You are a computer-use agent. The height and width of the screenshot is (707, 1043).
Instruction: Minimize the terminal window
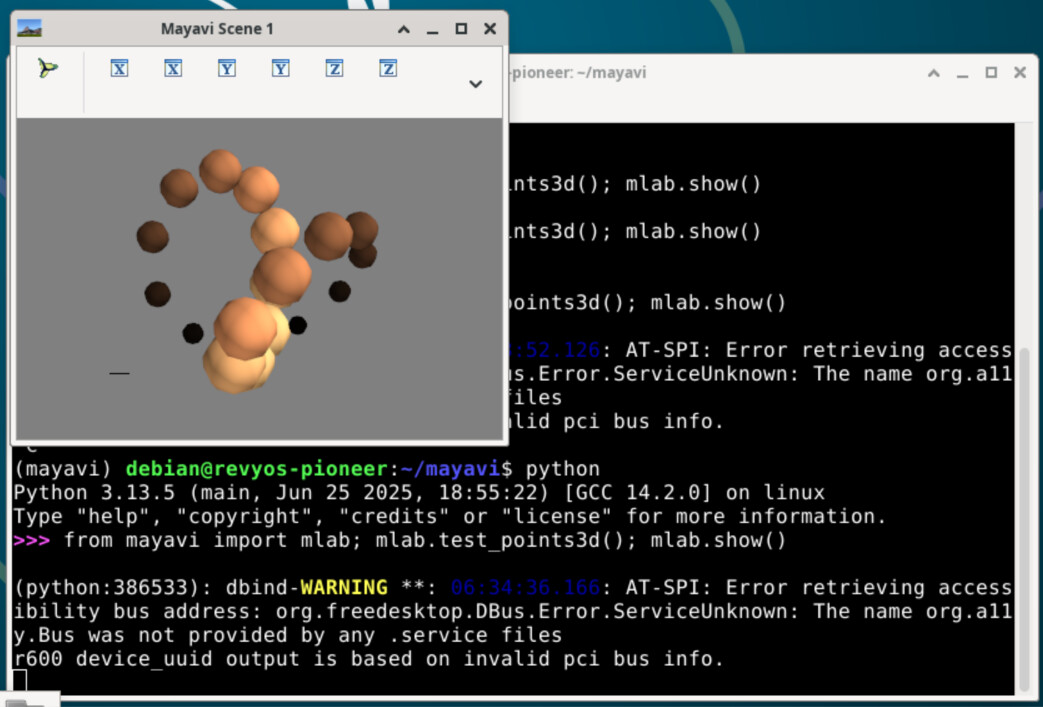[x=962, y=73]
